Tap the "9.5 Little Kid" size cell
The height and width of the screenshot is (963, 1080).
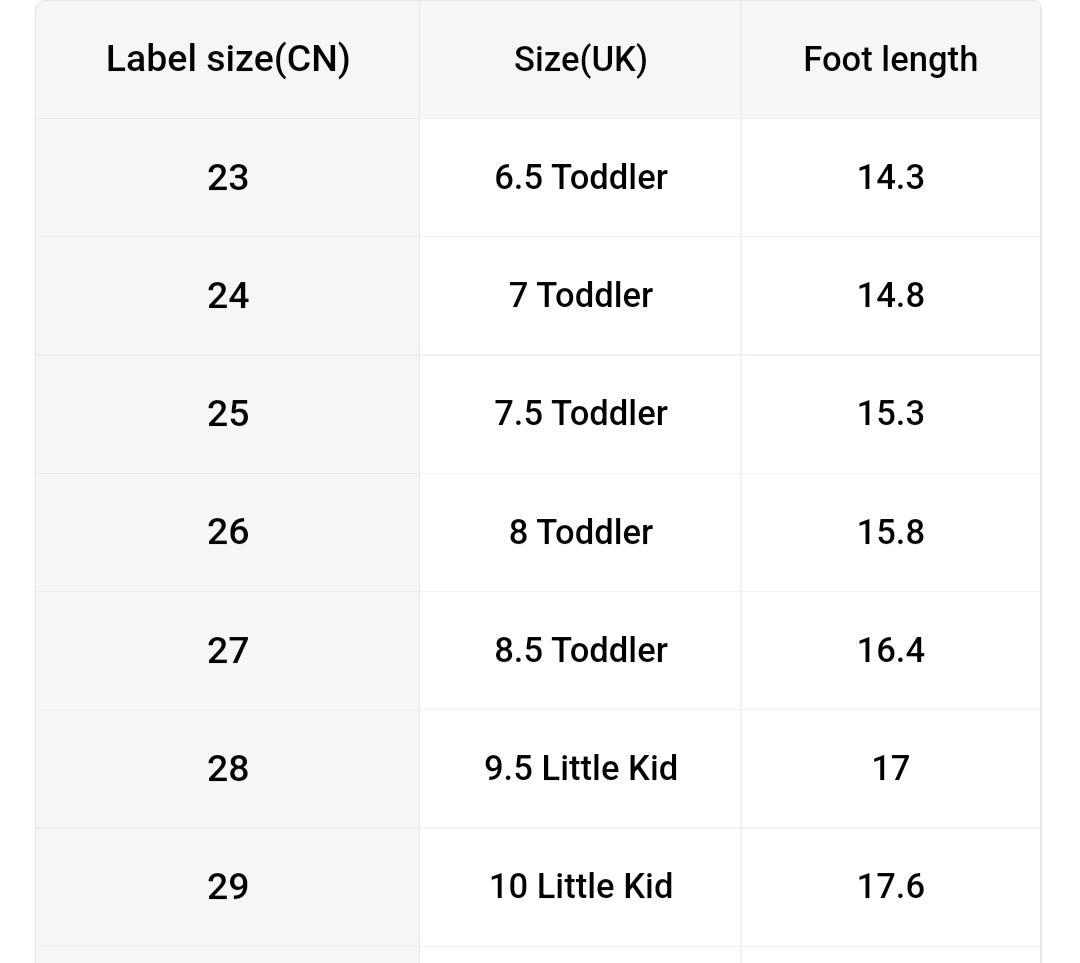(580, 769)
